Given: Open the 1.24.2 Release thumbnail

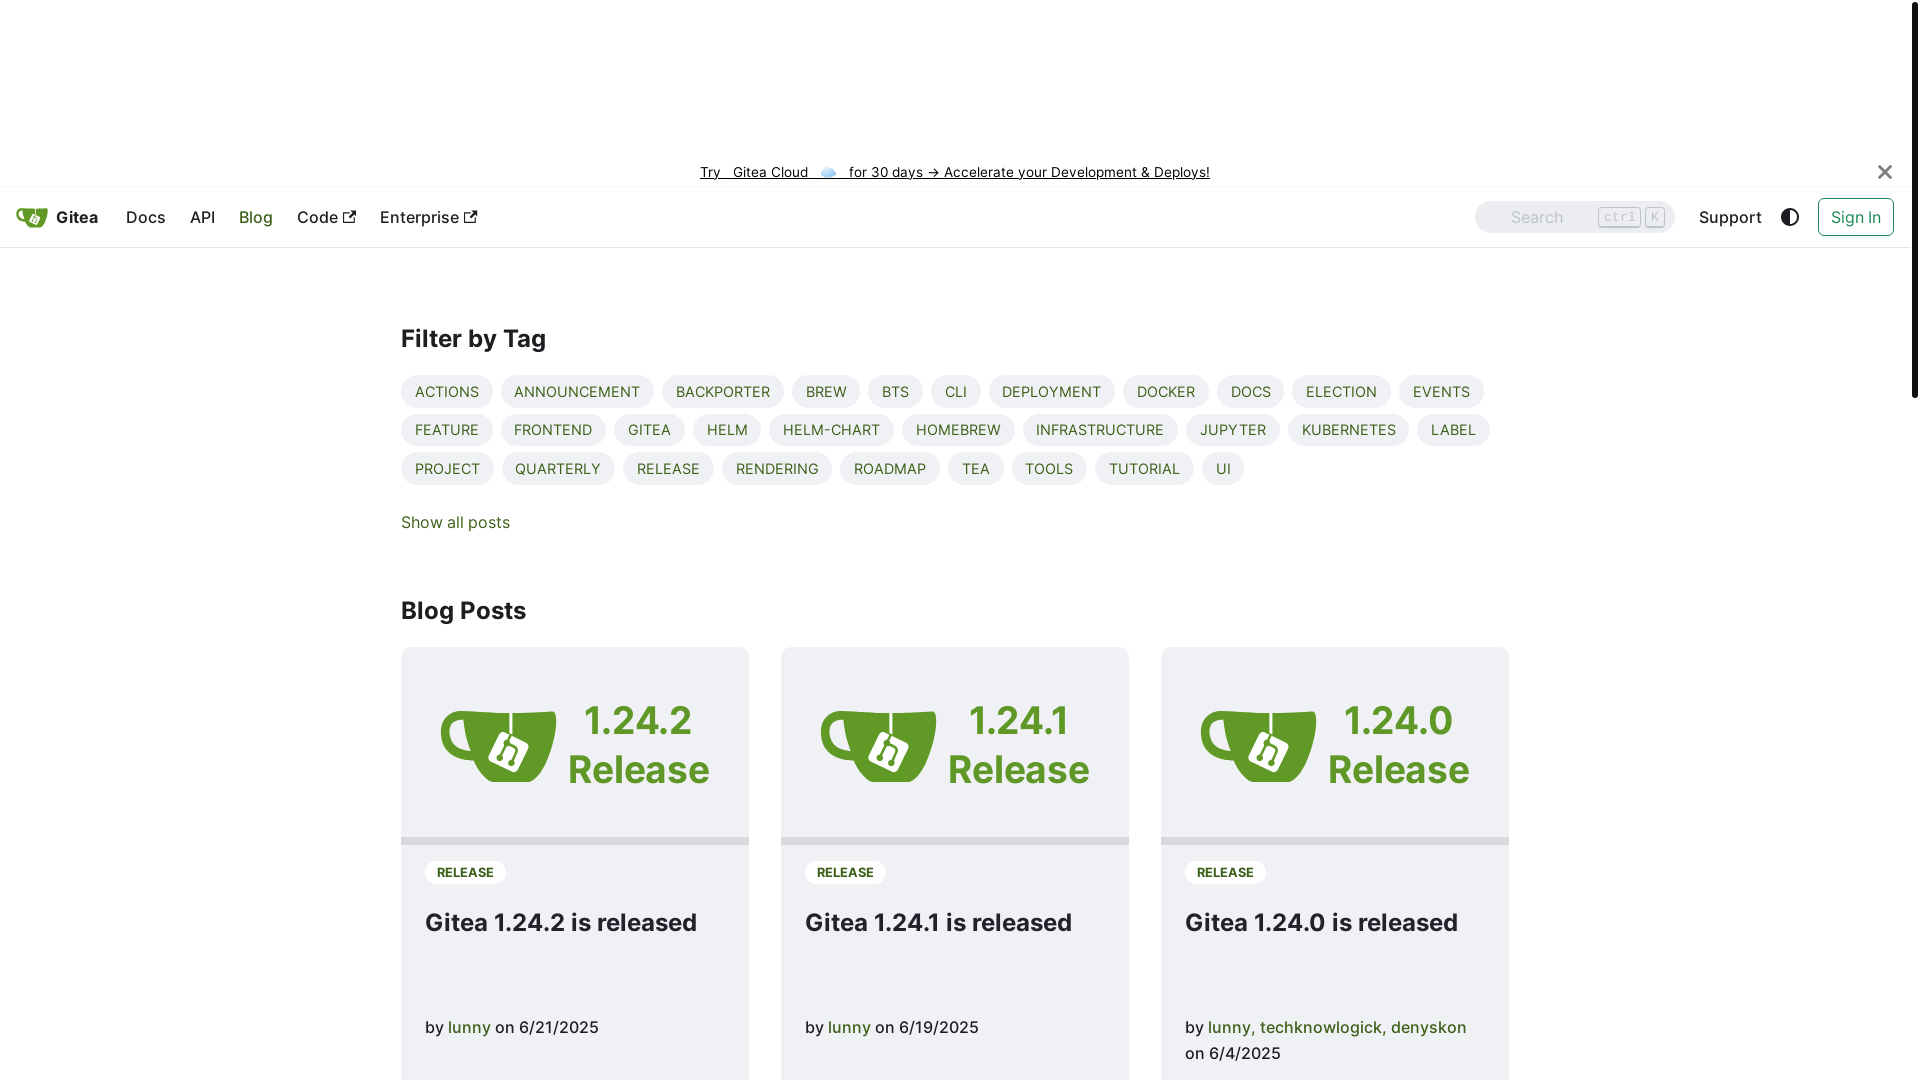Looking at the screenshot, I should tap(575, 746).
